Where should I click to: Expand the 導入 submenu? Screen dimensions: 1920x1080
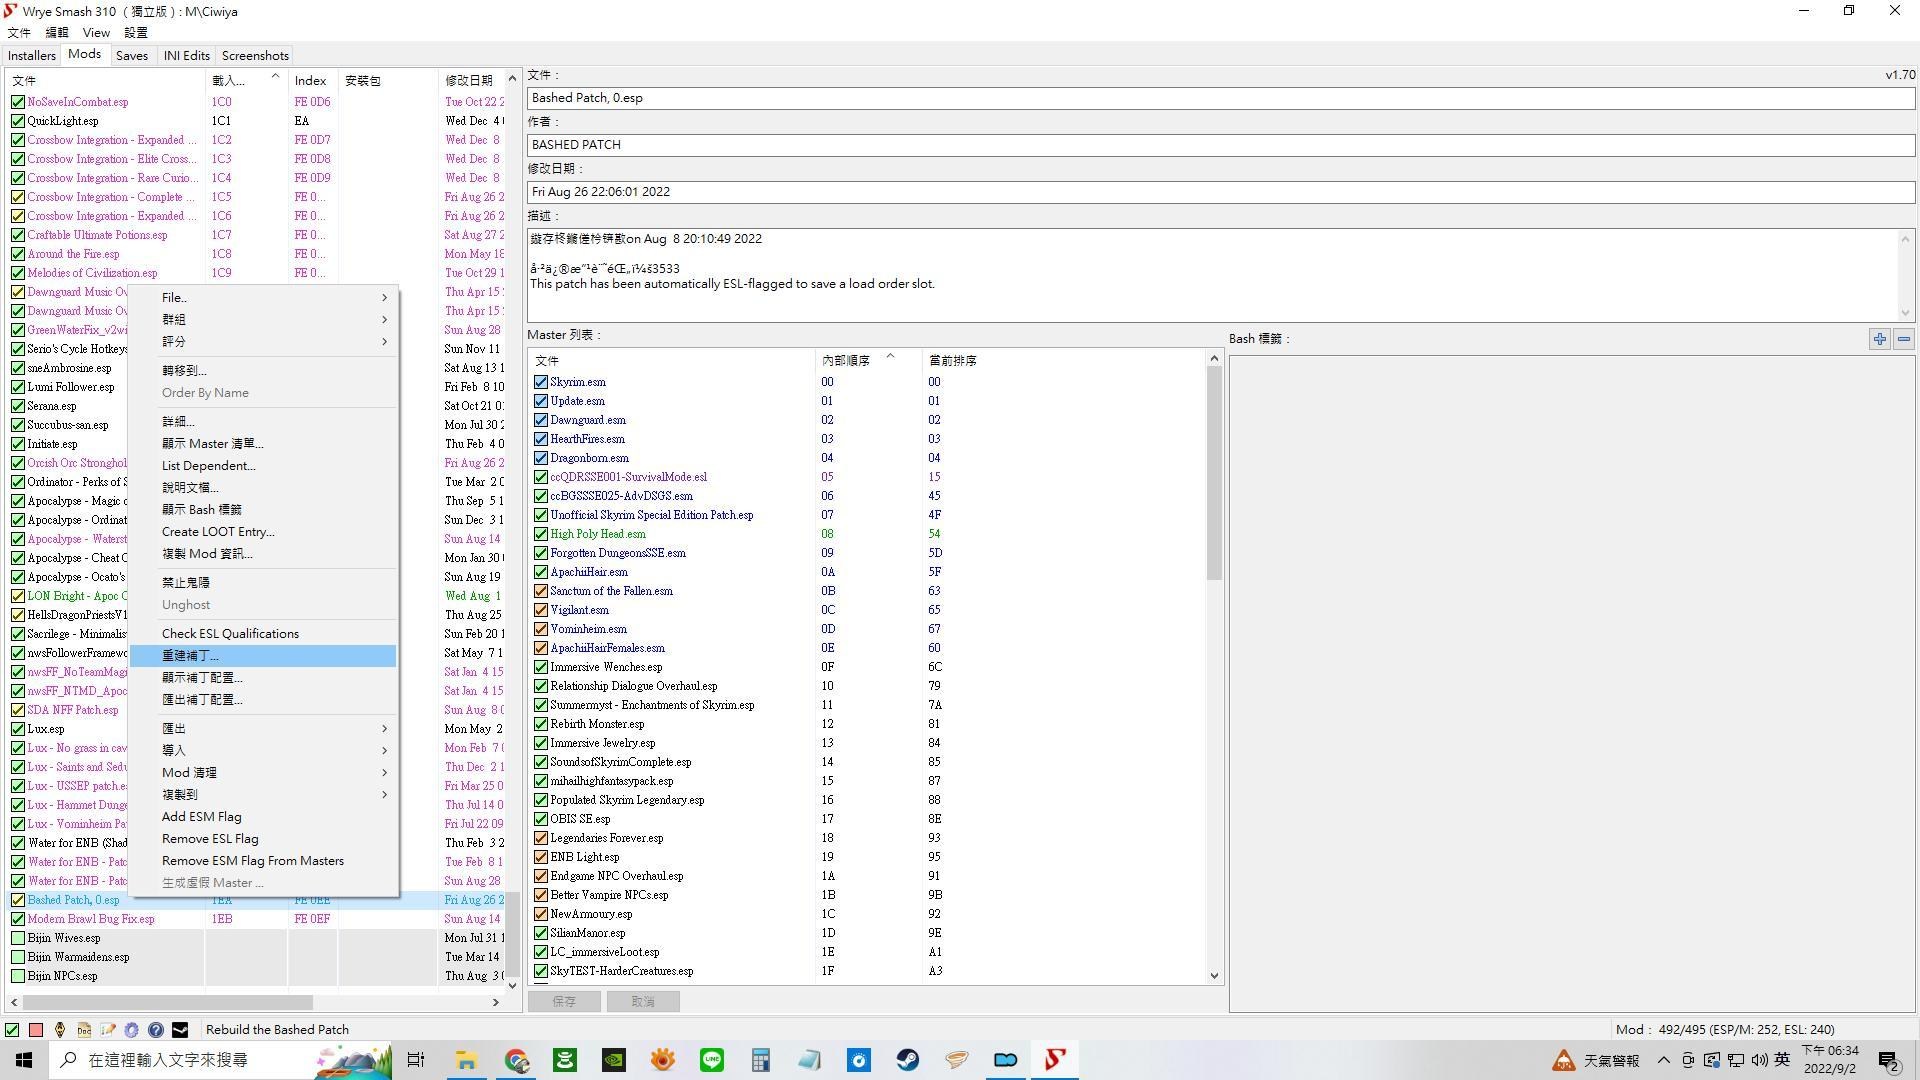pos(265,751)
